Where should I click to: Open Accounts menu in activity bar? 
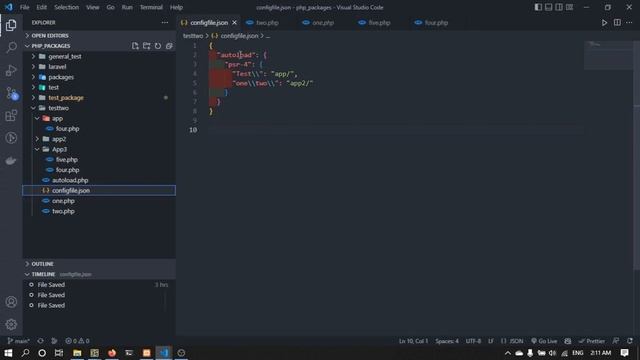(11, 302)
